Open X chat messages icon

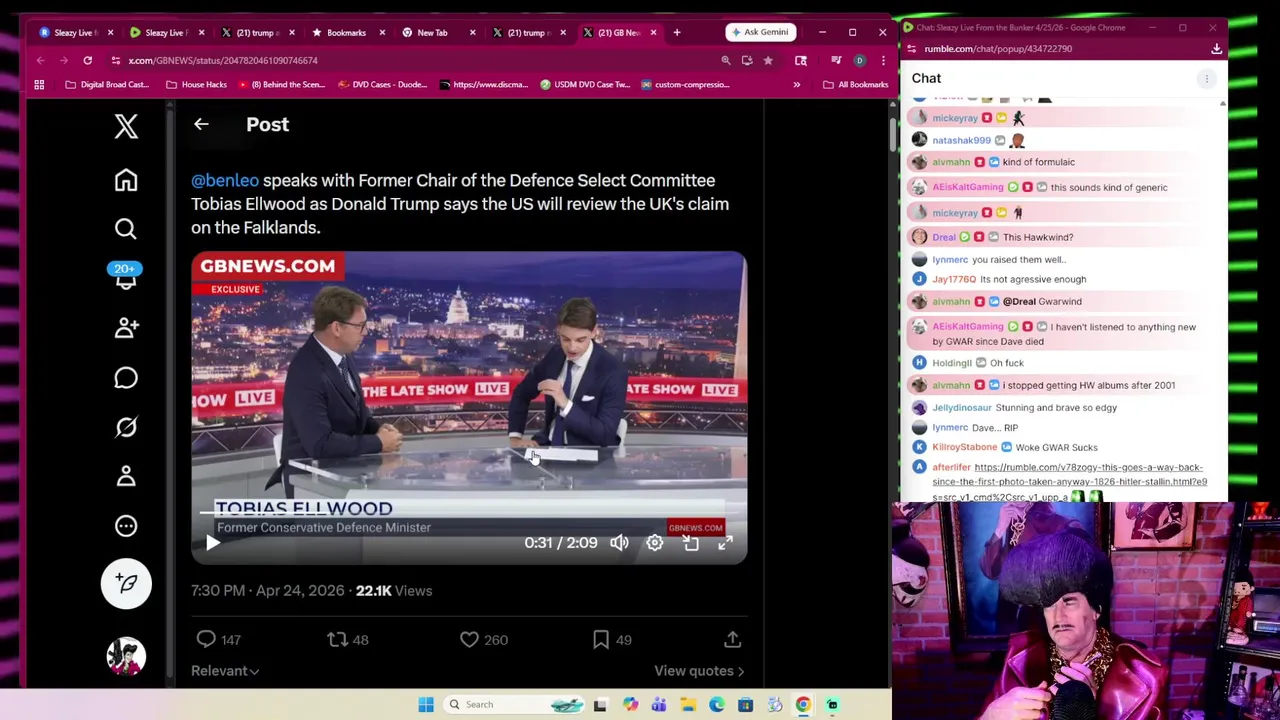coord(126,377)
